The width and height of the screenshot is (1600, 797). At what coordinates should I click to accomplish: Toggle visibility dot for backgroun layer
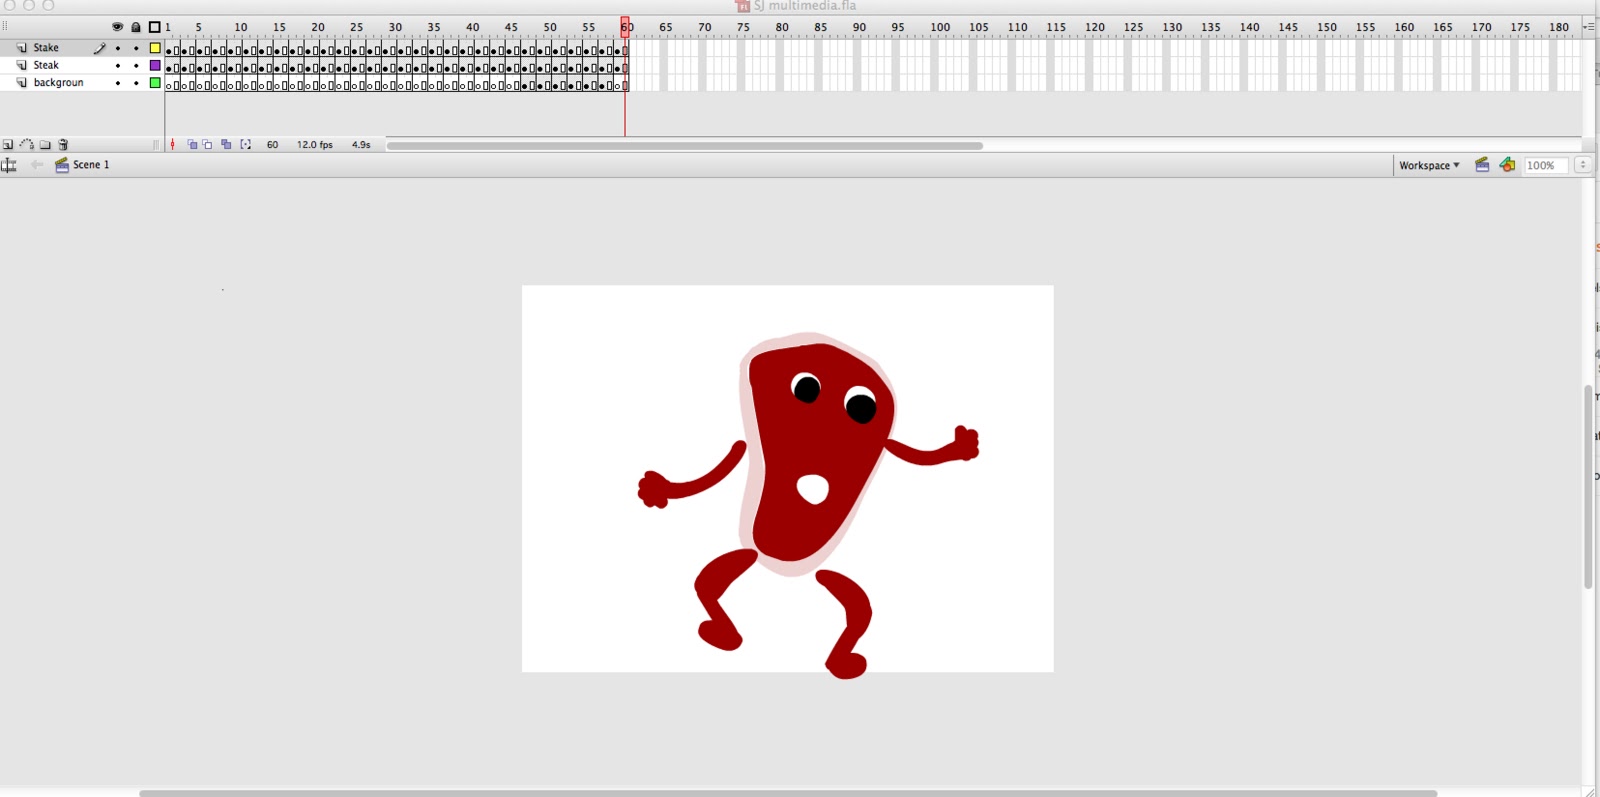point(117,83)
